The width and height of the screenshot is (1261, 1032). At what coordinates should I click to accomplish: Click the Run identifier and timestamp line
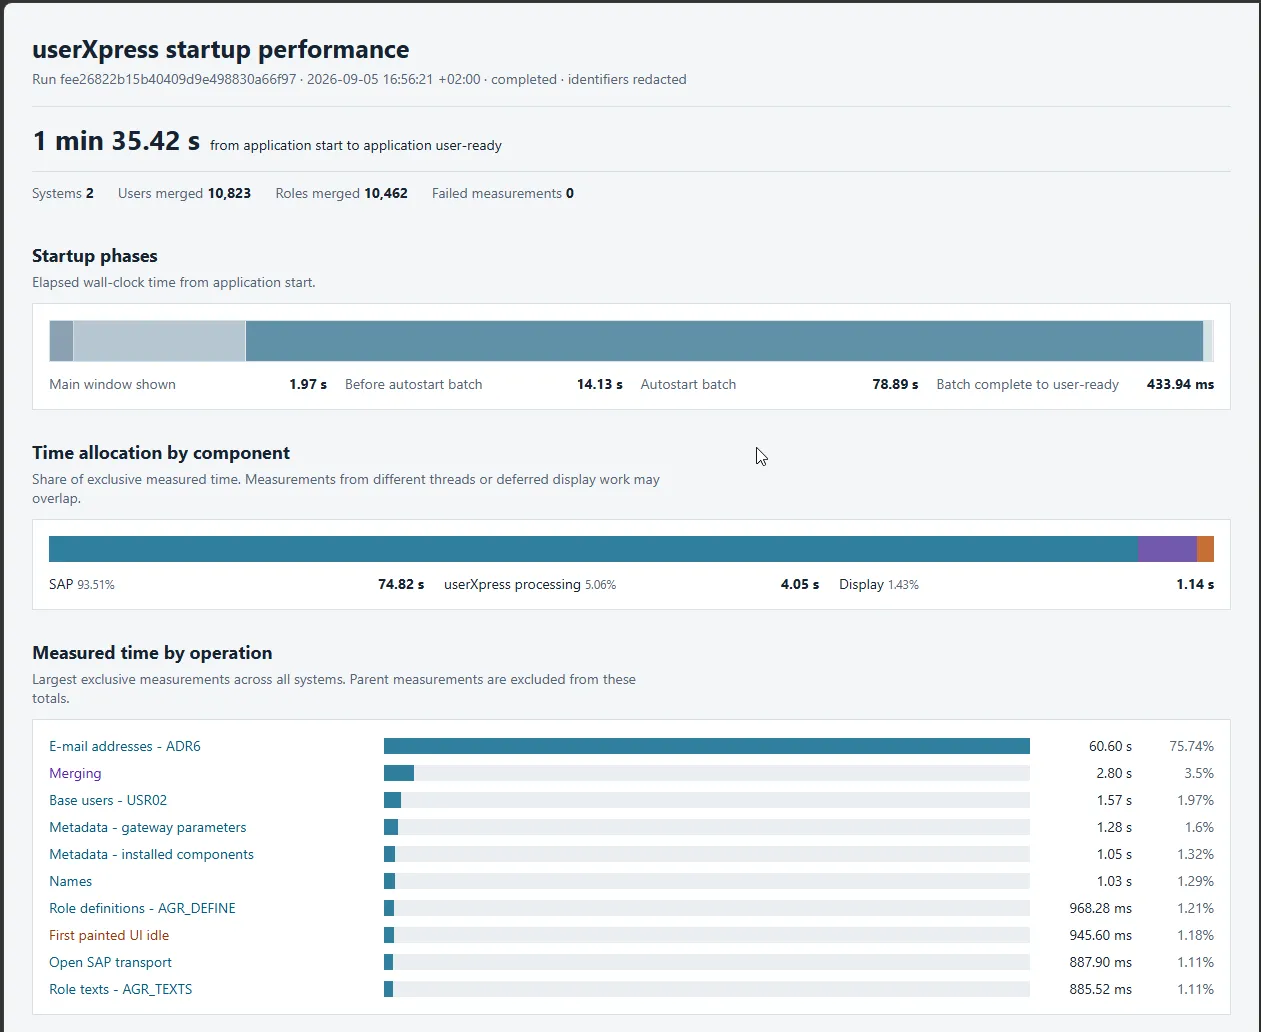(x=359, y=79)
